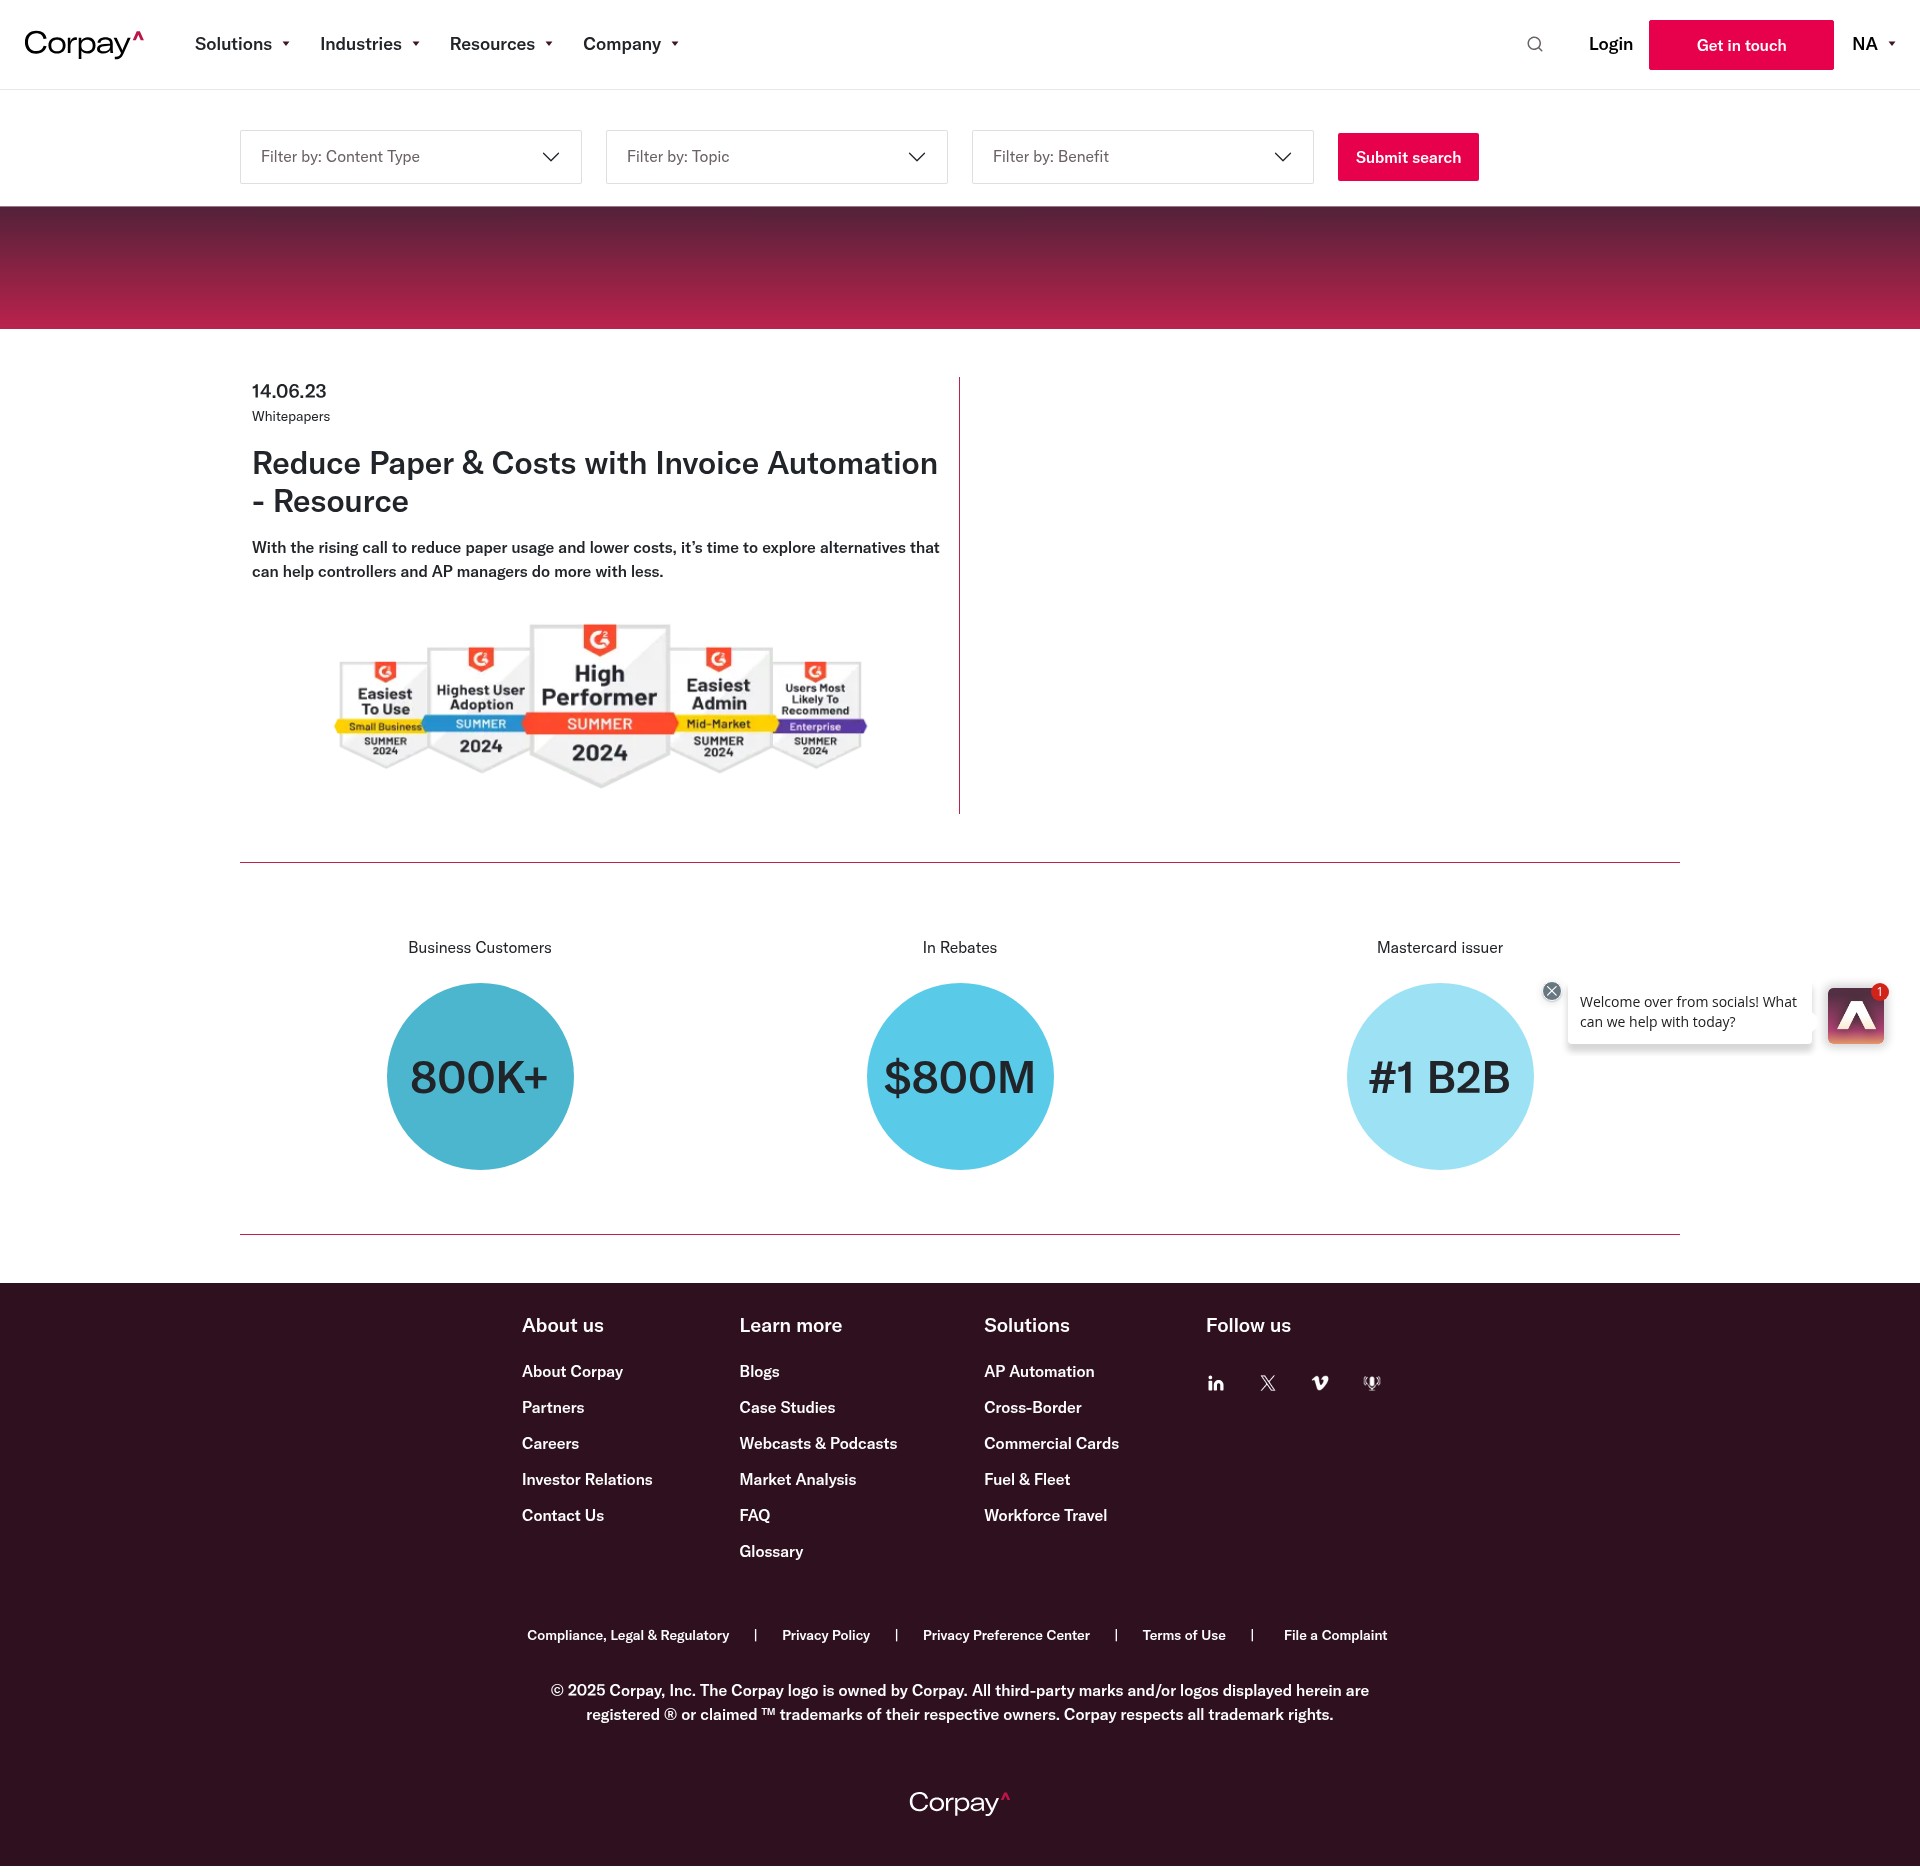
Task: Expand the Solutions menu
Action: (242, 44)
